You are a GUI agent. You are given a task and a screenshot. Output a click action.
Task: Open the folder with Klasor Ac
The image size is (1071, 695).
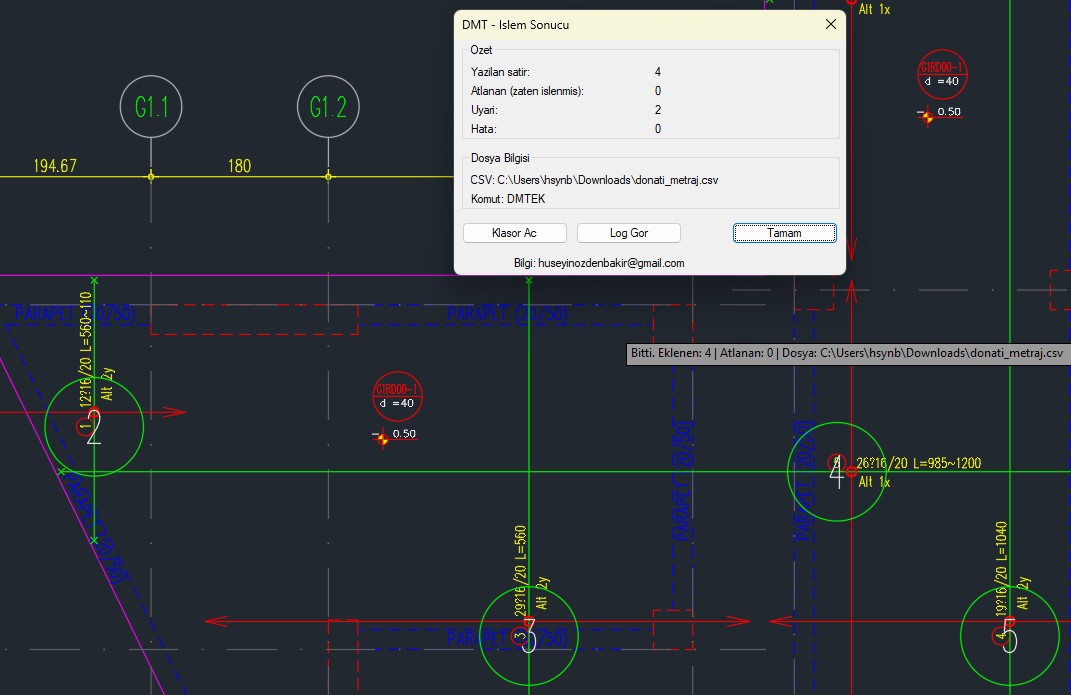[x=514, y=233]
